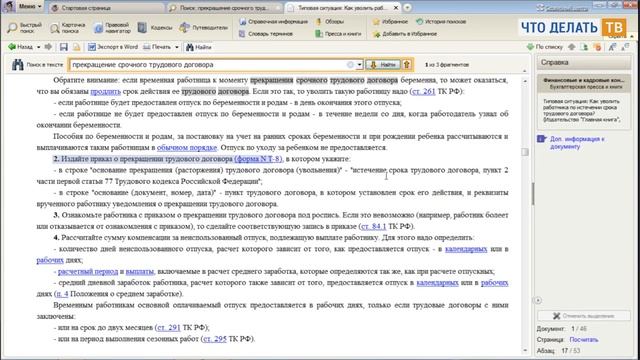Open Словарь терминов

click(266, 34)
